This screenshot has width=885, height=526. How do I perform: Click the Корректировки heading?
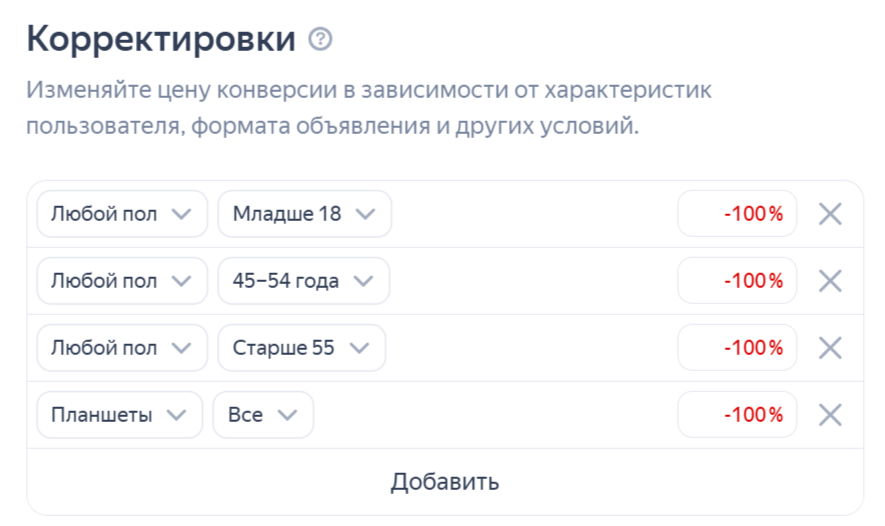161,40
